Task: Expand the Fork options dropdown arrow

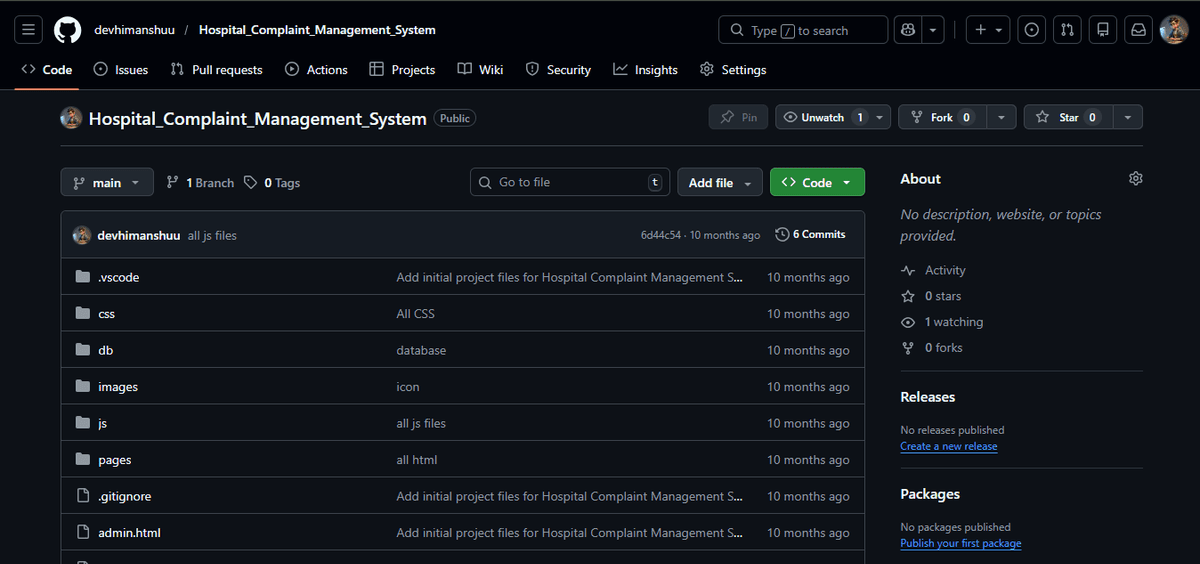Action: [1001, 117]
